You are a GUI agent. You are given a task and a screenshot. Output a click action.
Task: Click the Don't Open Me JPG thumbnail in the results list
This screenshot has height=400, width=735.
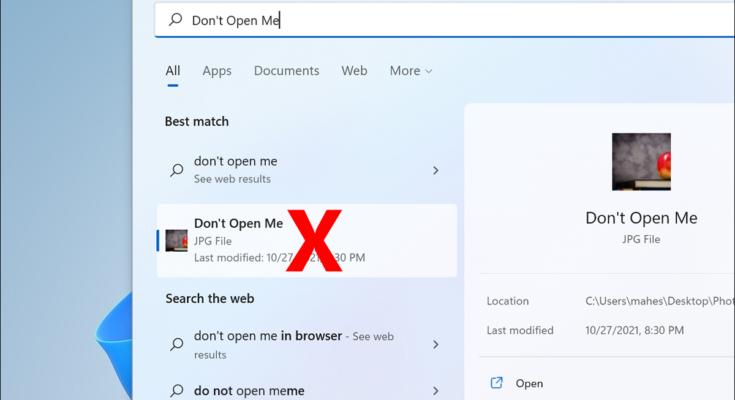coord(177,240)
